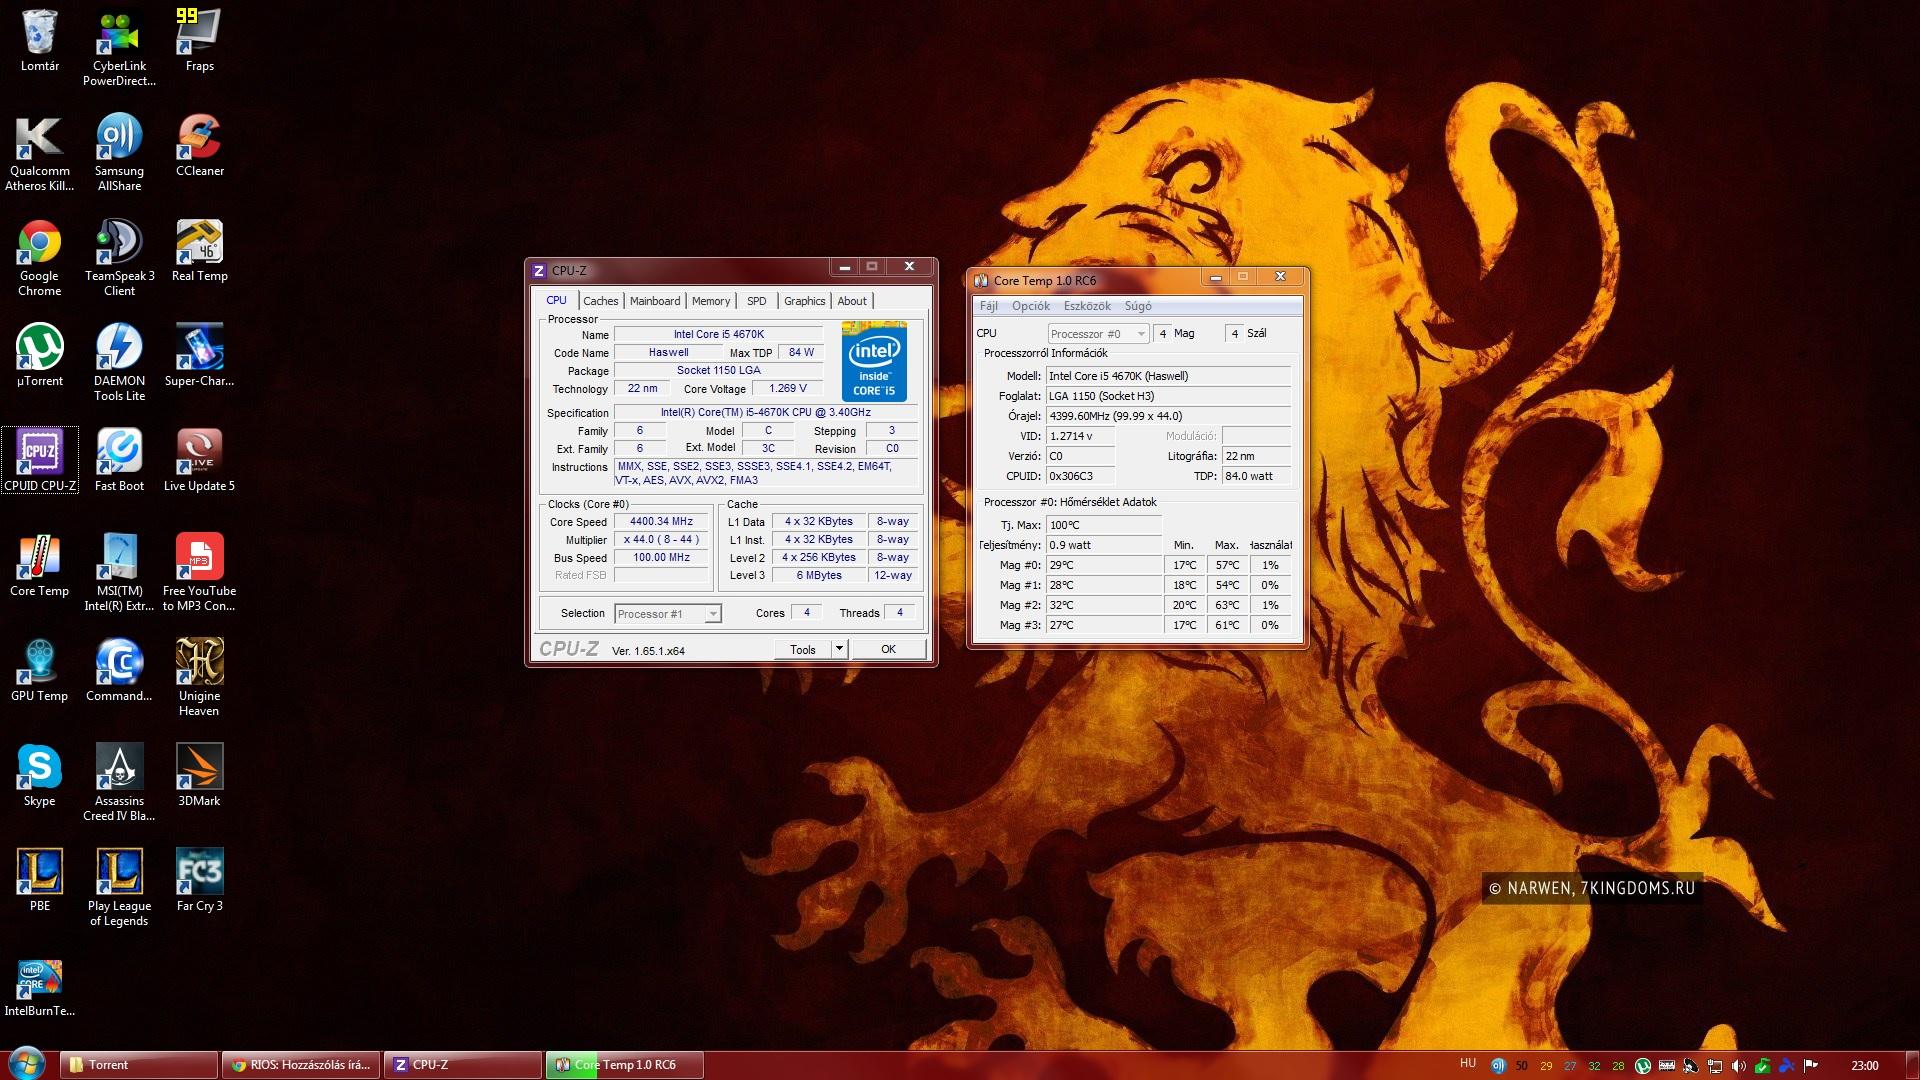Click the Intel Core i5 logo in CPU-Z
Viewport: 1920px width, 1080px height.
coord(874,361)
